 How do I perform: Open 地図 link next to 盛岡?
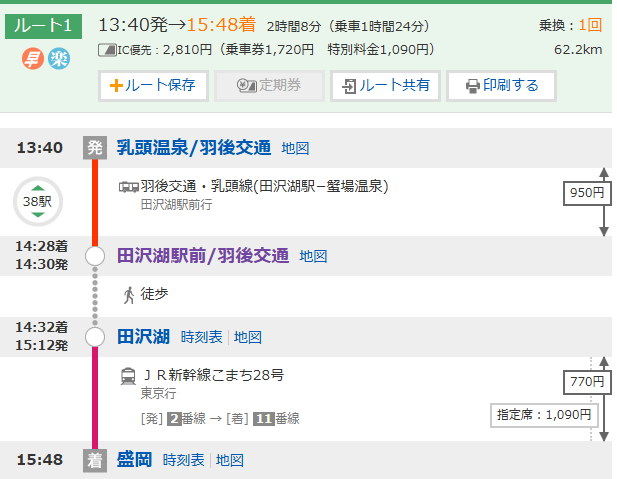(230, 460)
